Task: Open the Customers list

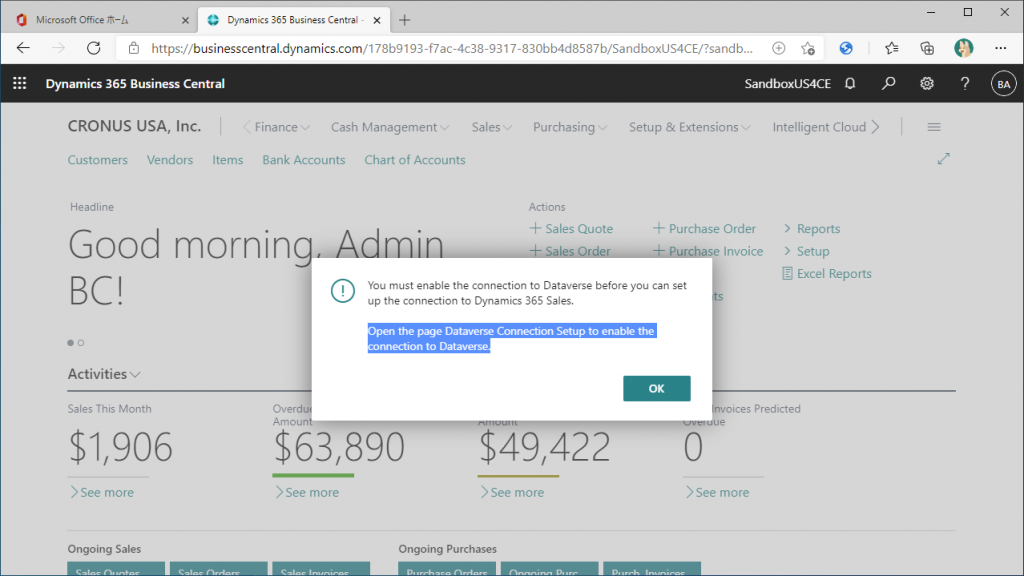Action: point(98,160)
